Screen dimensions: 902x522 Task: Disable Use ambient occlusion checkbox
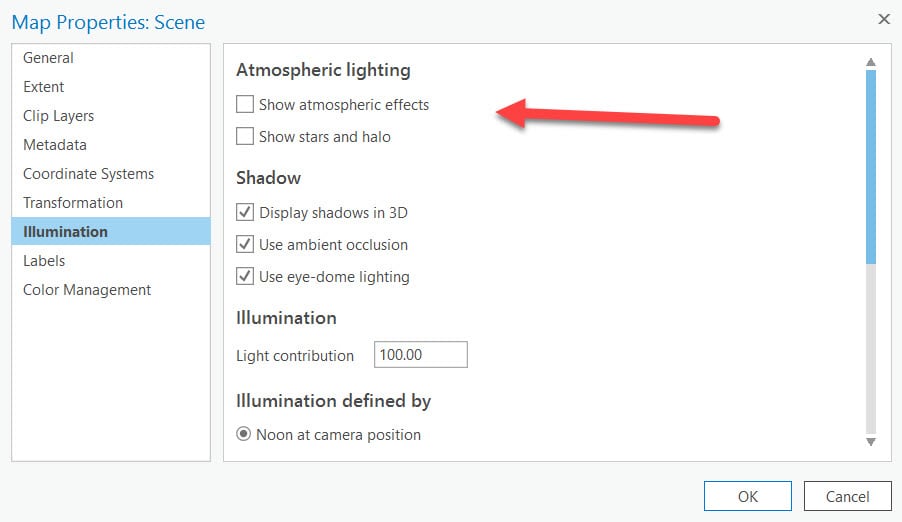[245, 244]
